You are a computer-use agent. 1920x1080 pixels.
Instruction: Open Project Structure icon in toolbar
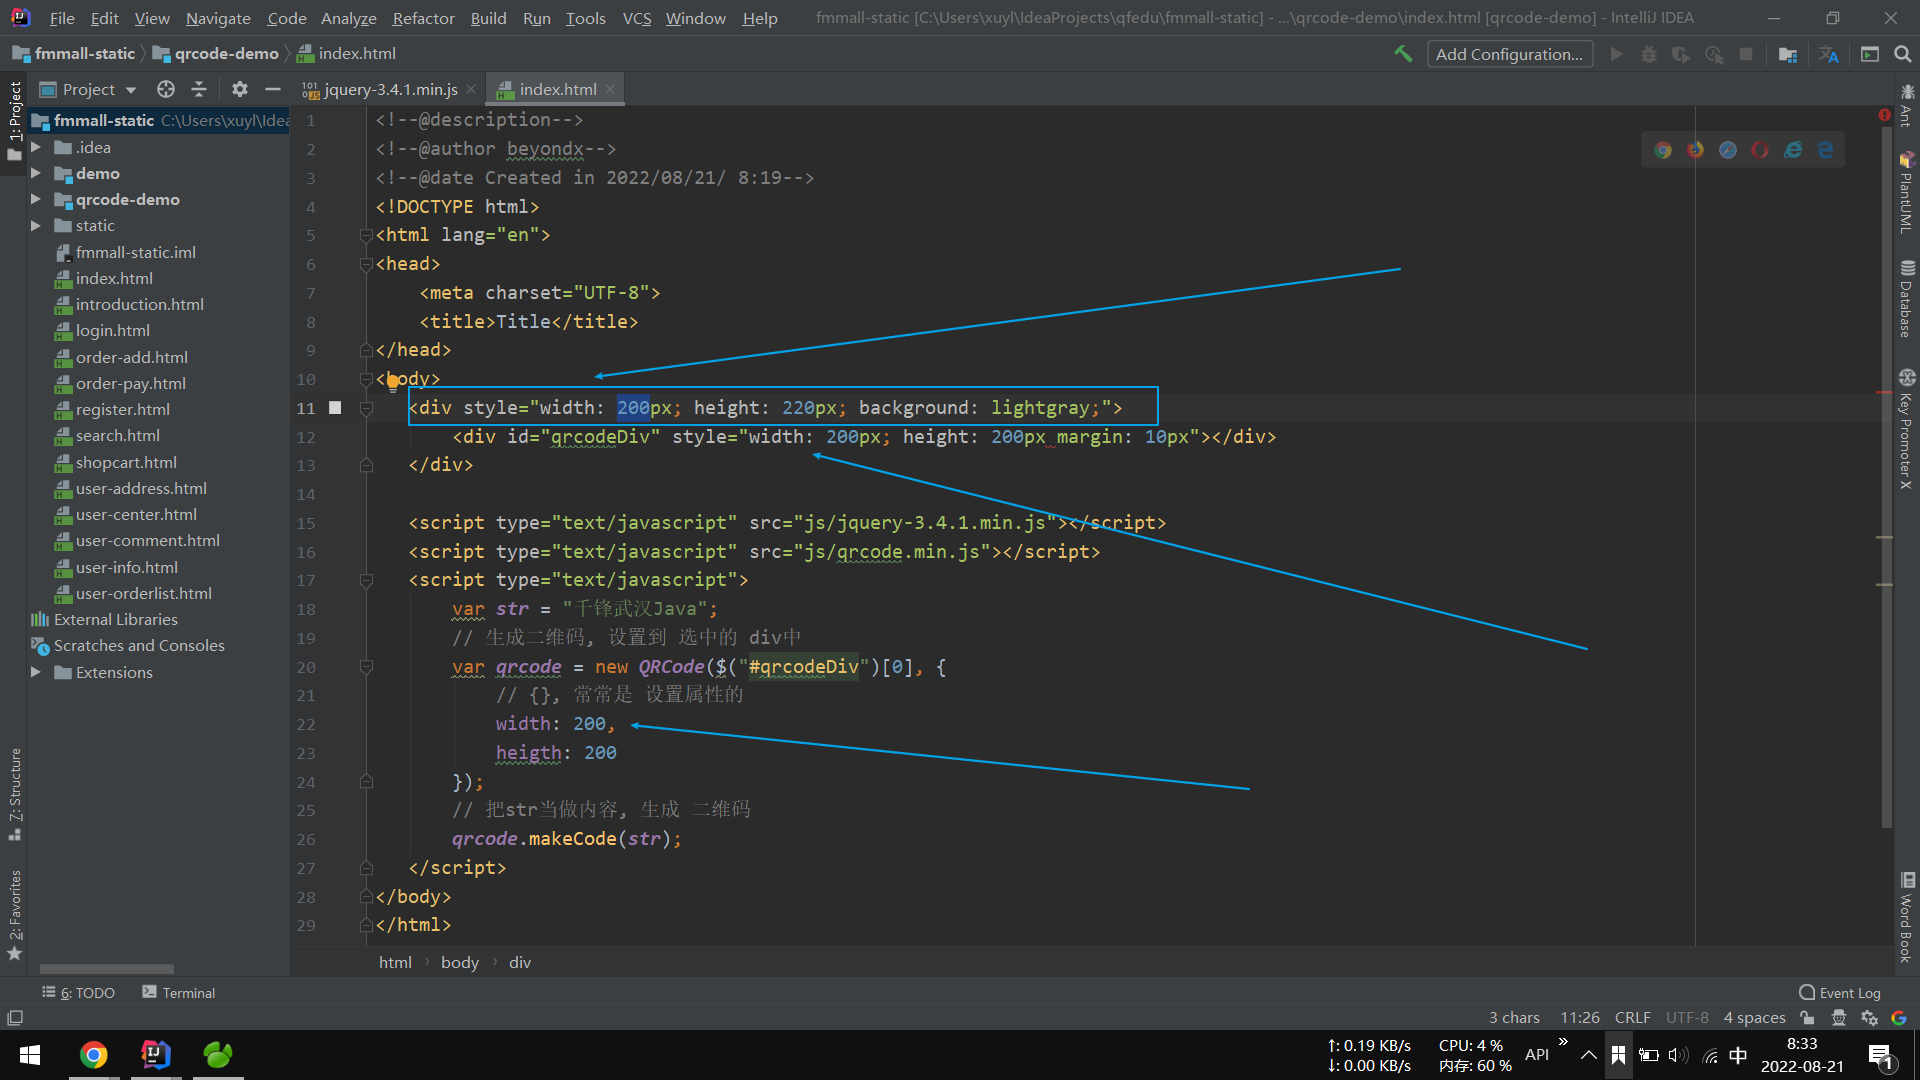[1788, 54]
